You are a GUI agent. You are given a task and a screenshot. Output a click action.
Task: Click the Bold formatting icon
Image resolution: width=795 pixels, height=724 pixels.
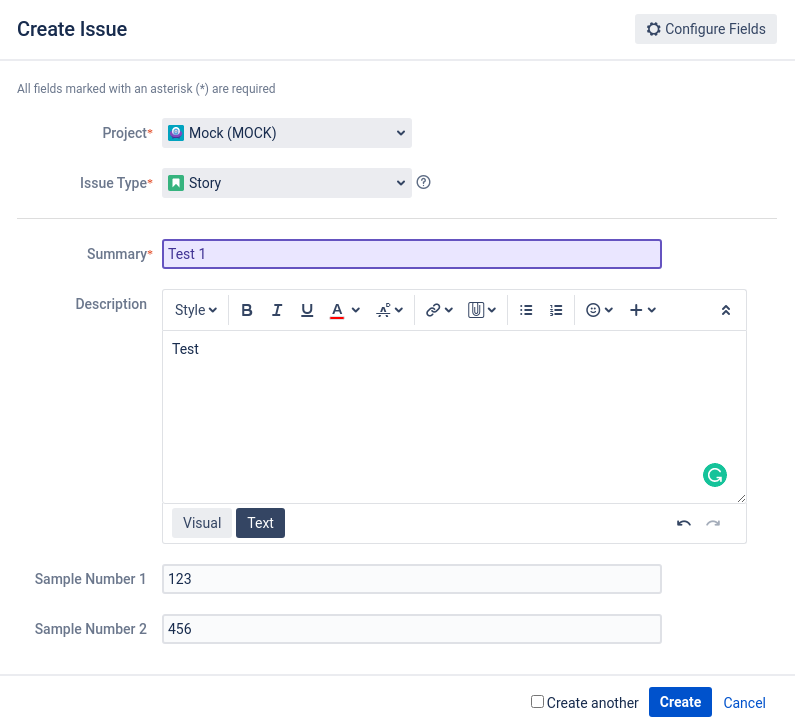click(247, 310)
